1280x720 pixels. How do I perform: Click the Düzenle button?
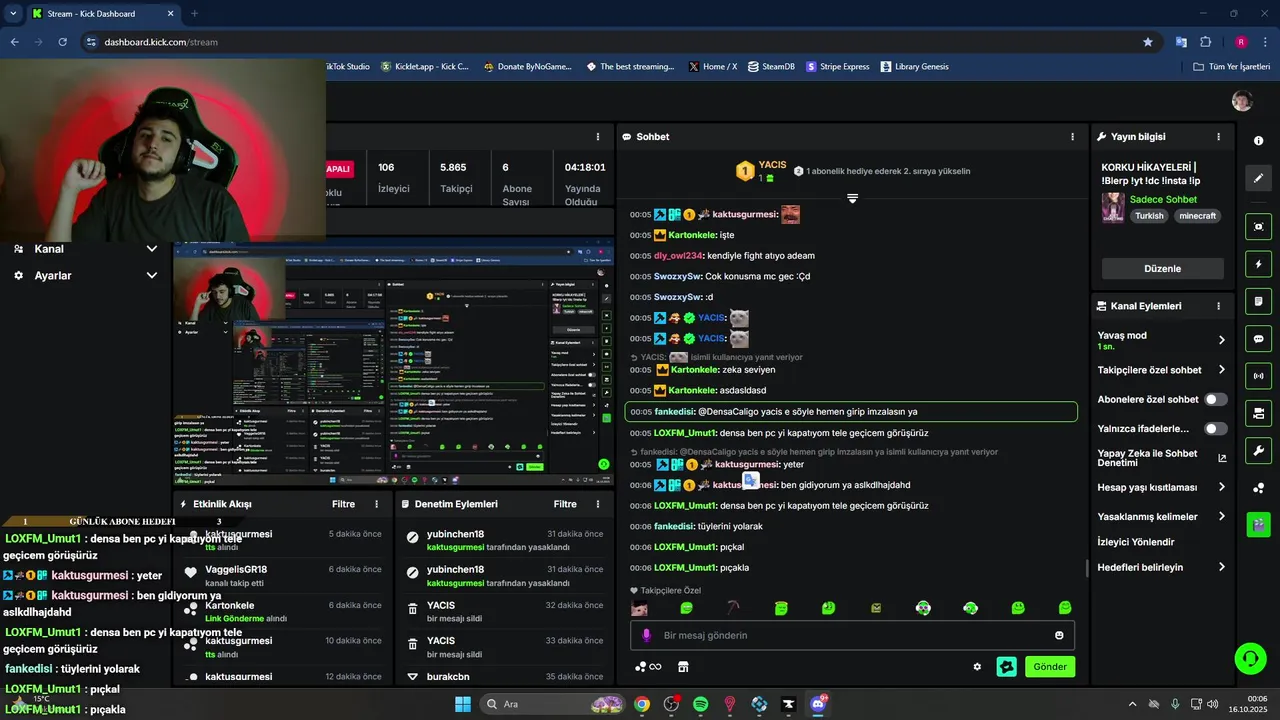point(1162,269)
